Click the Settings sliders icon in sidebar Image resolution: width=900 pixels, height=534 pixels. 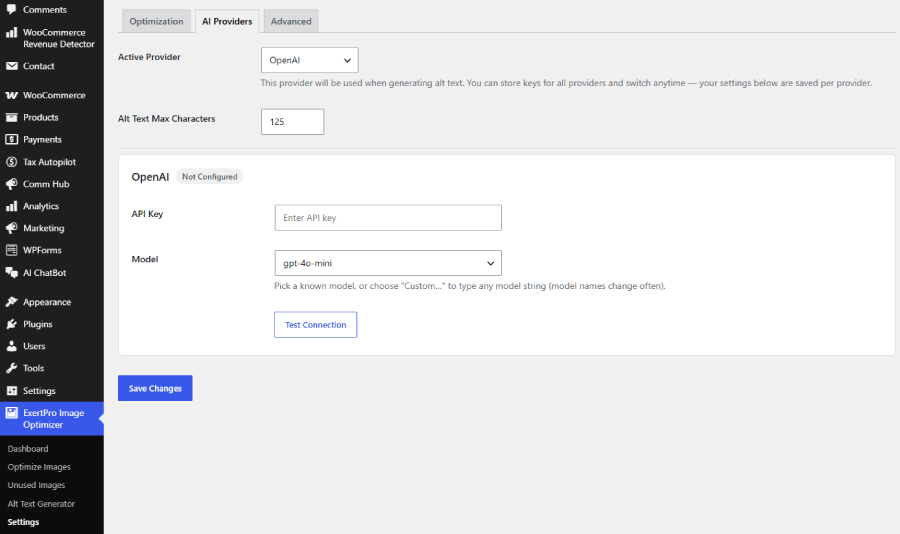point(11,390)
